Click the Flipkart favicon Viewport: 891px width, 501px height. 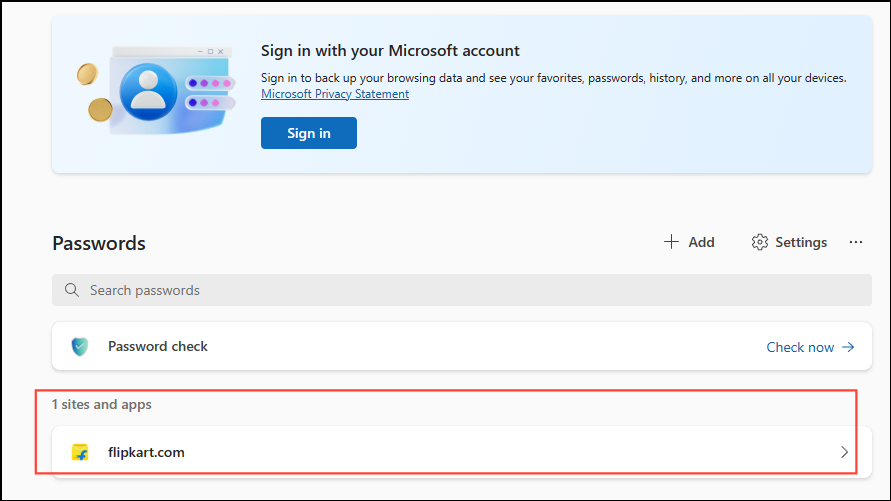click(80, 452)
